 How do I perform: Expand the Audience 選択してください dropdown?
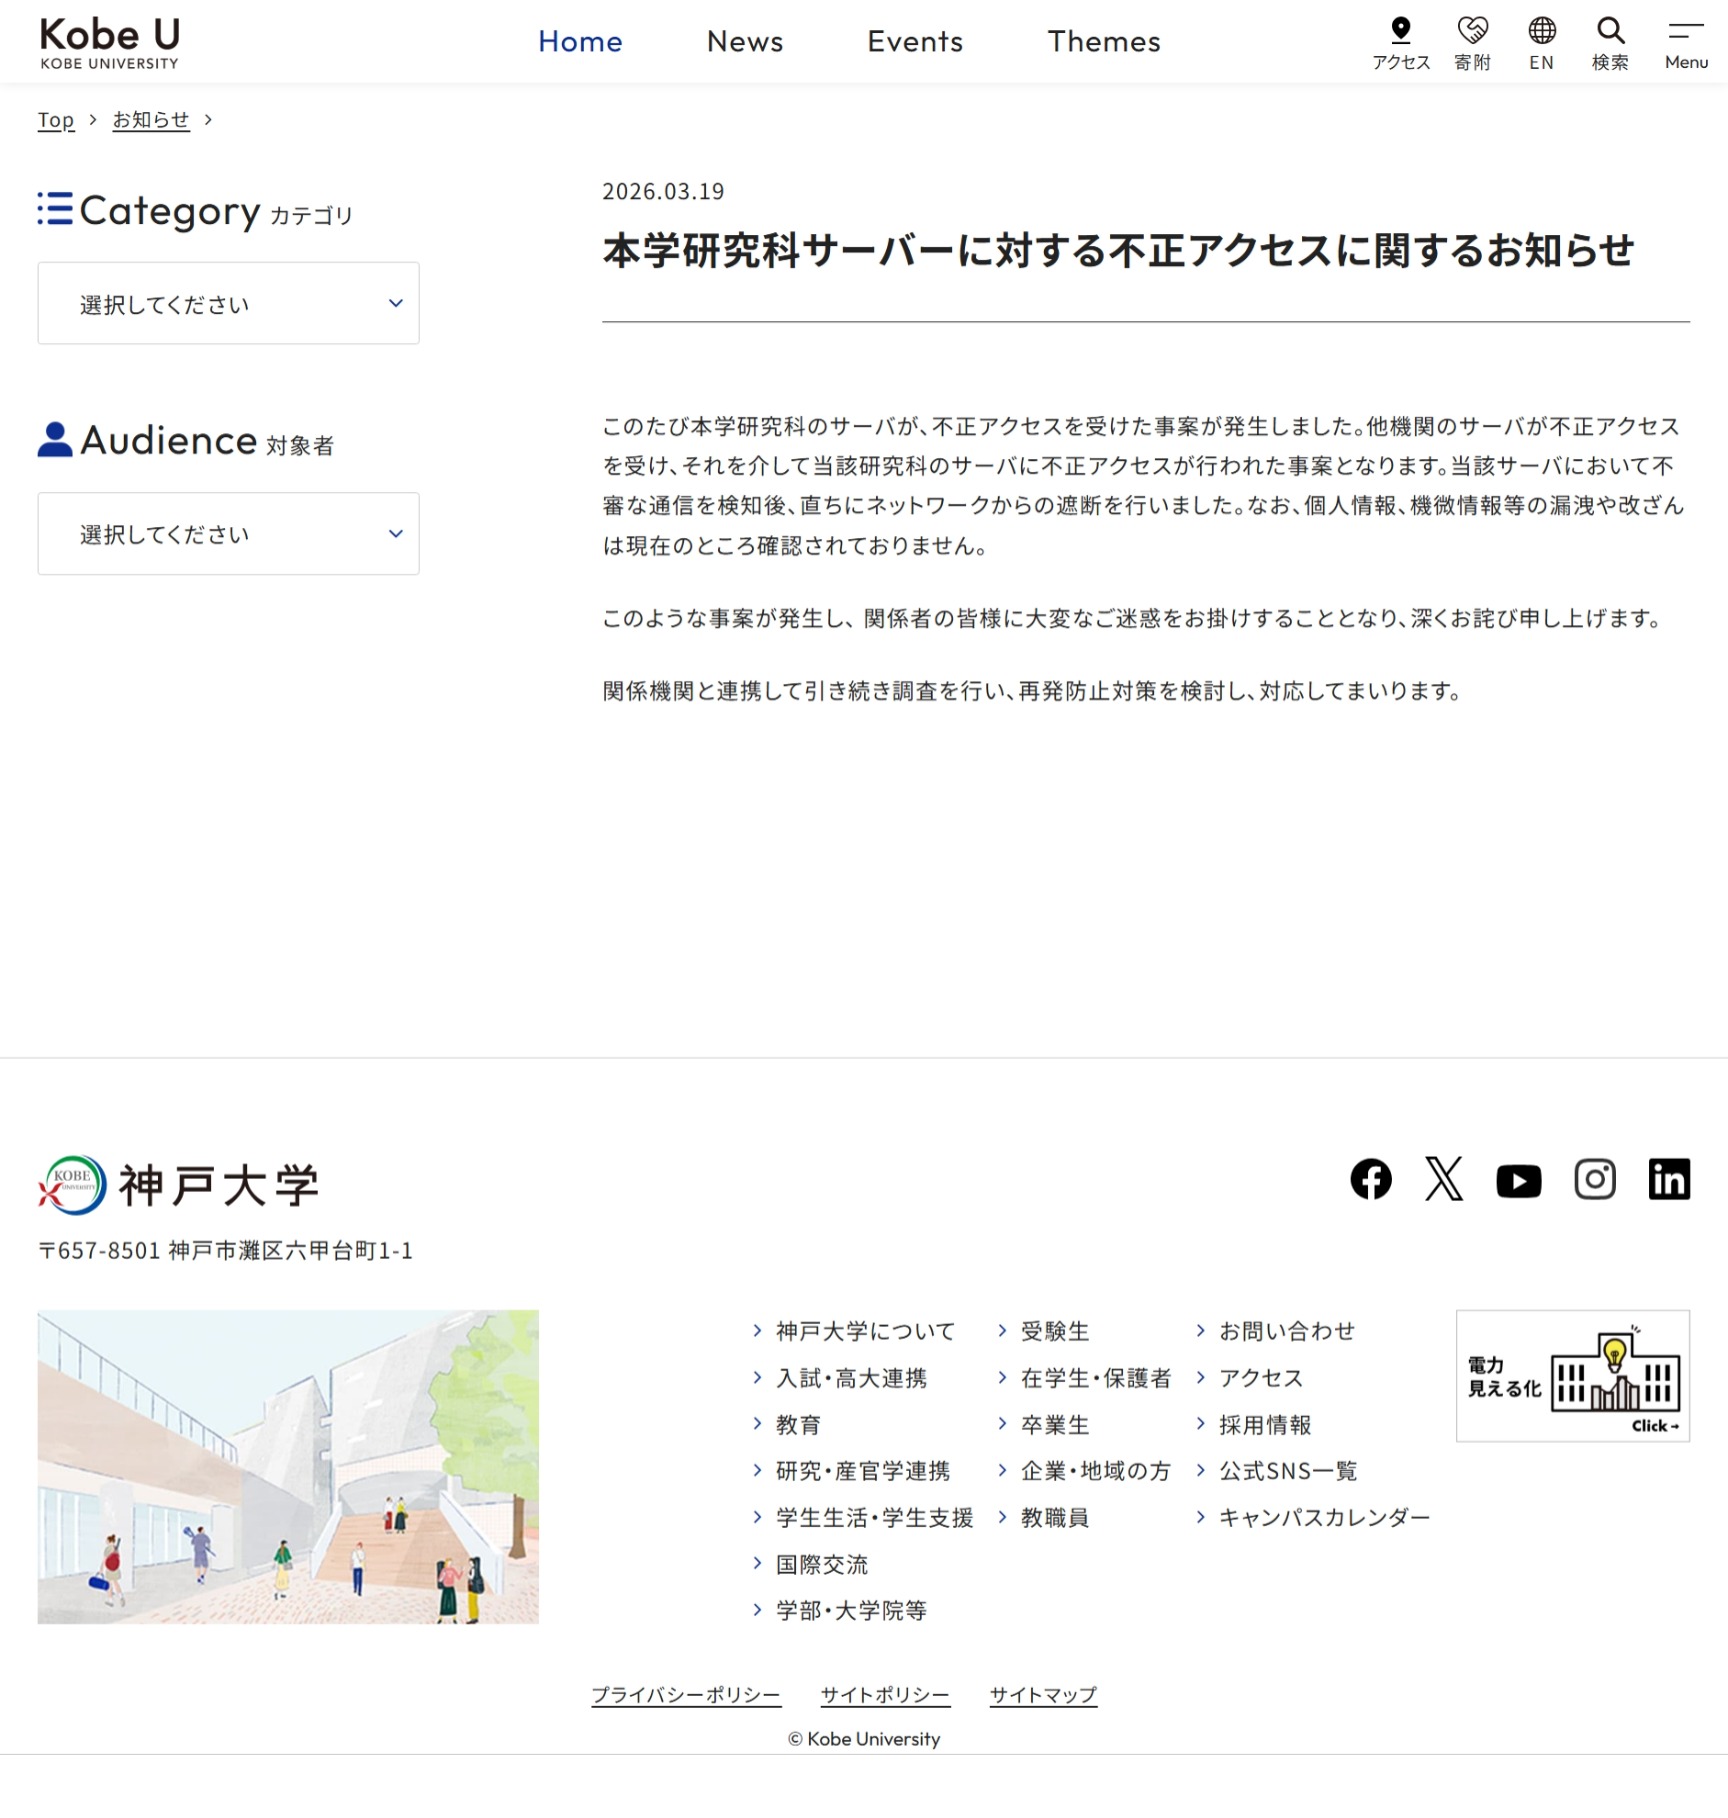point(228,534)
